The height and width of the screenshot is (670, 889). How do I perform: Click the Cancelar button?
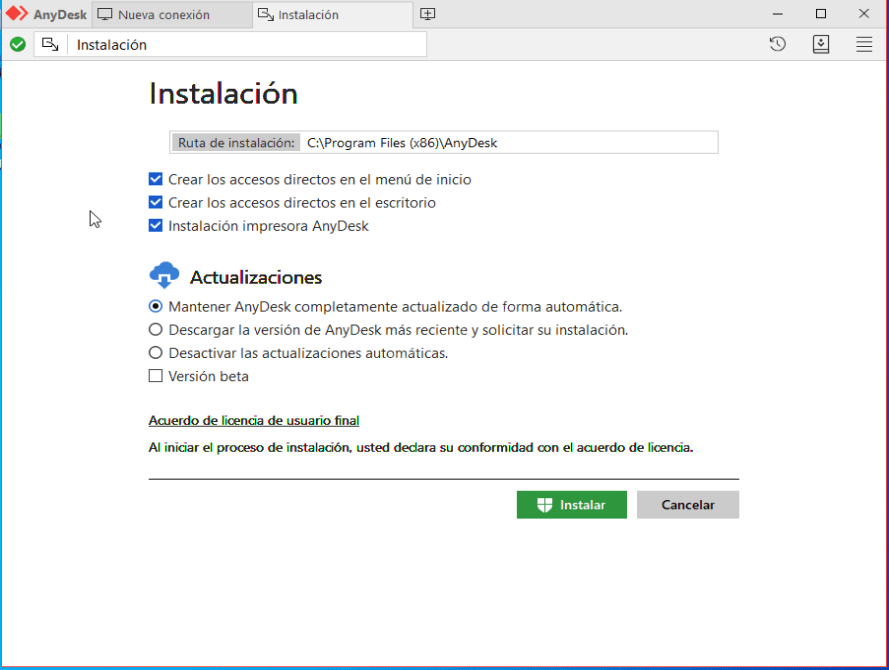688,504
